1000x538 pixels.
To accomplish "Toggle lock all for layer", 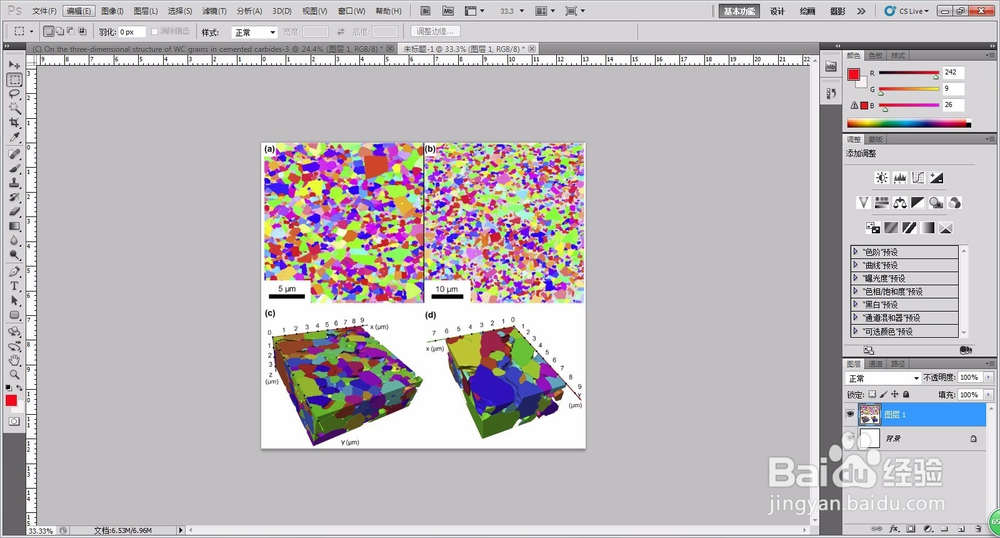I will point(906,395).
